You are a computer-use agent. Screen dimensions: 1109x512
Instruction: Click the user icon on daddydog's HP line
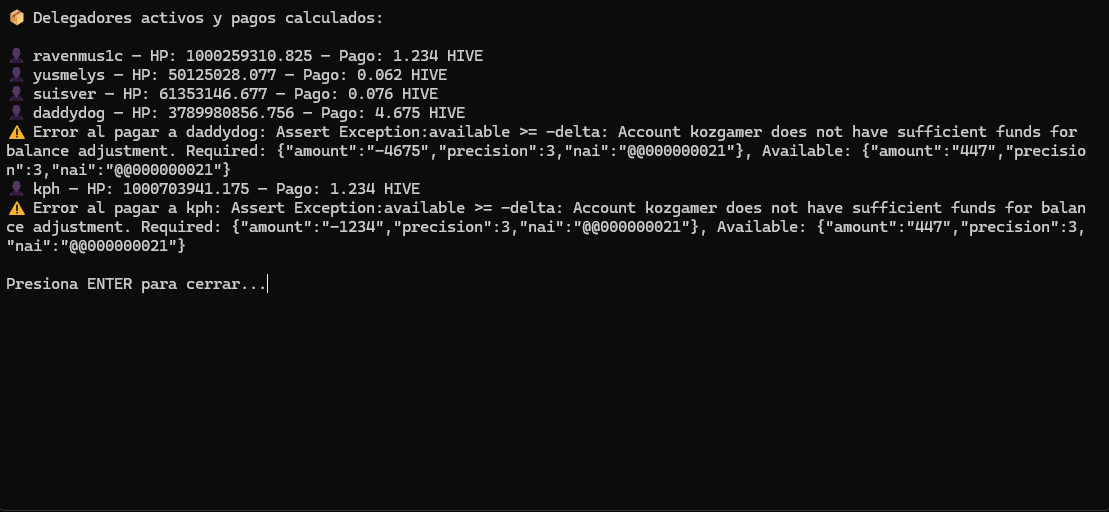point(16,113)
